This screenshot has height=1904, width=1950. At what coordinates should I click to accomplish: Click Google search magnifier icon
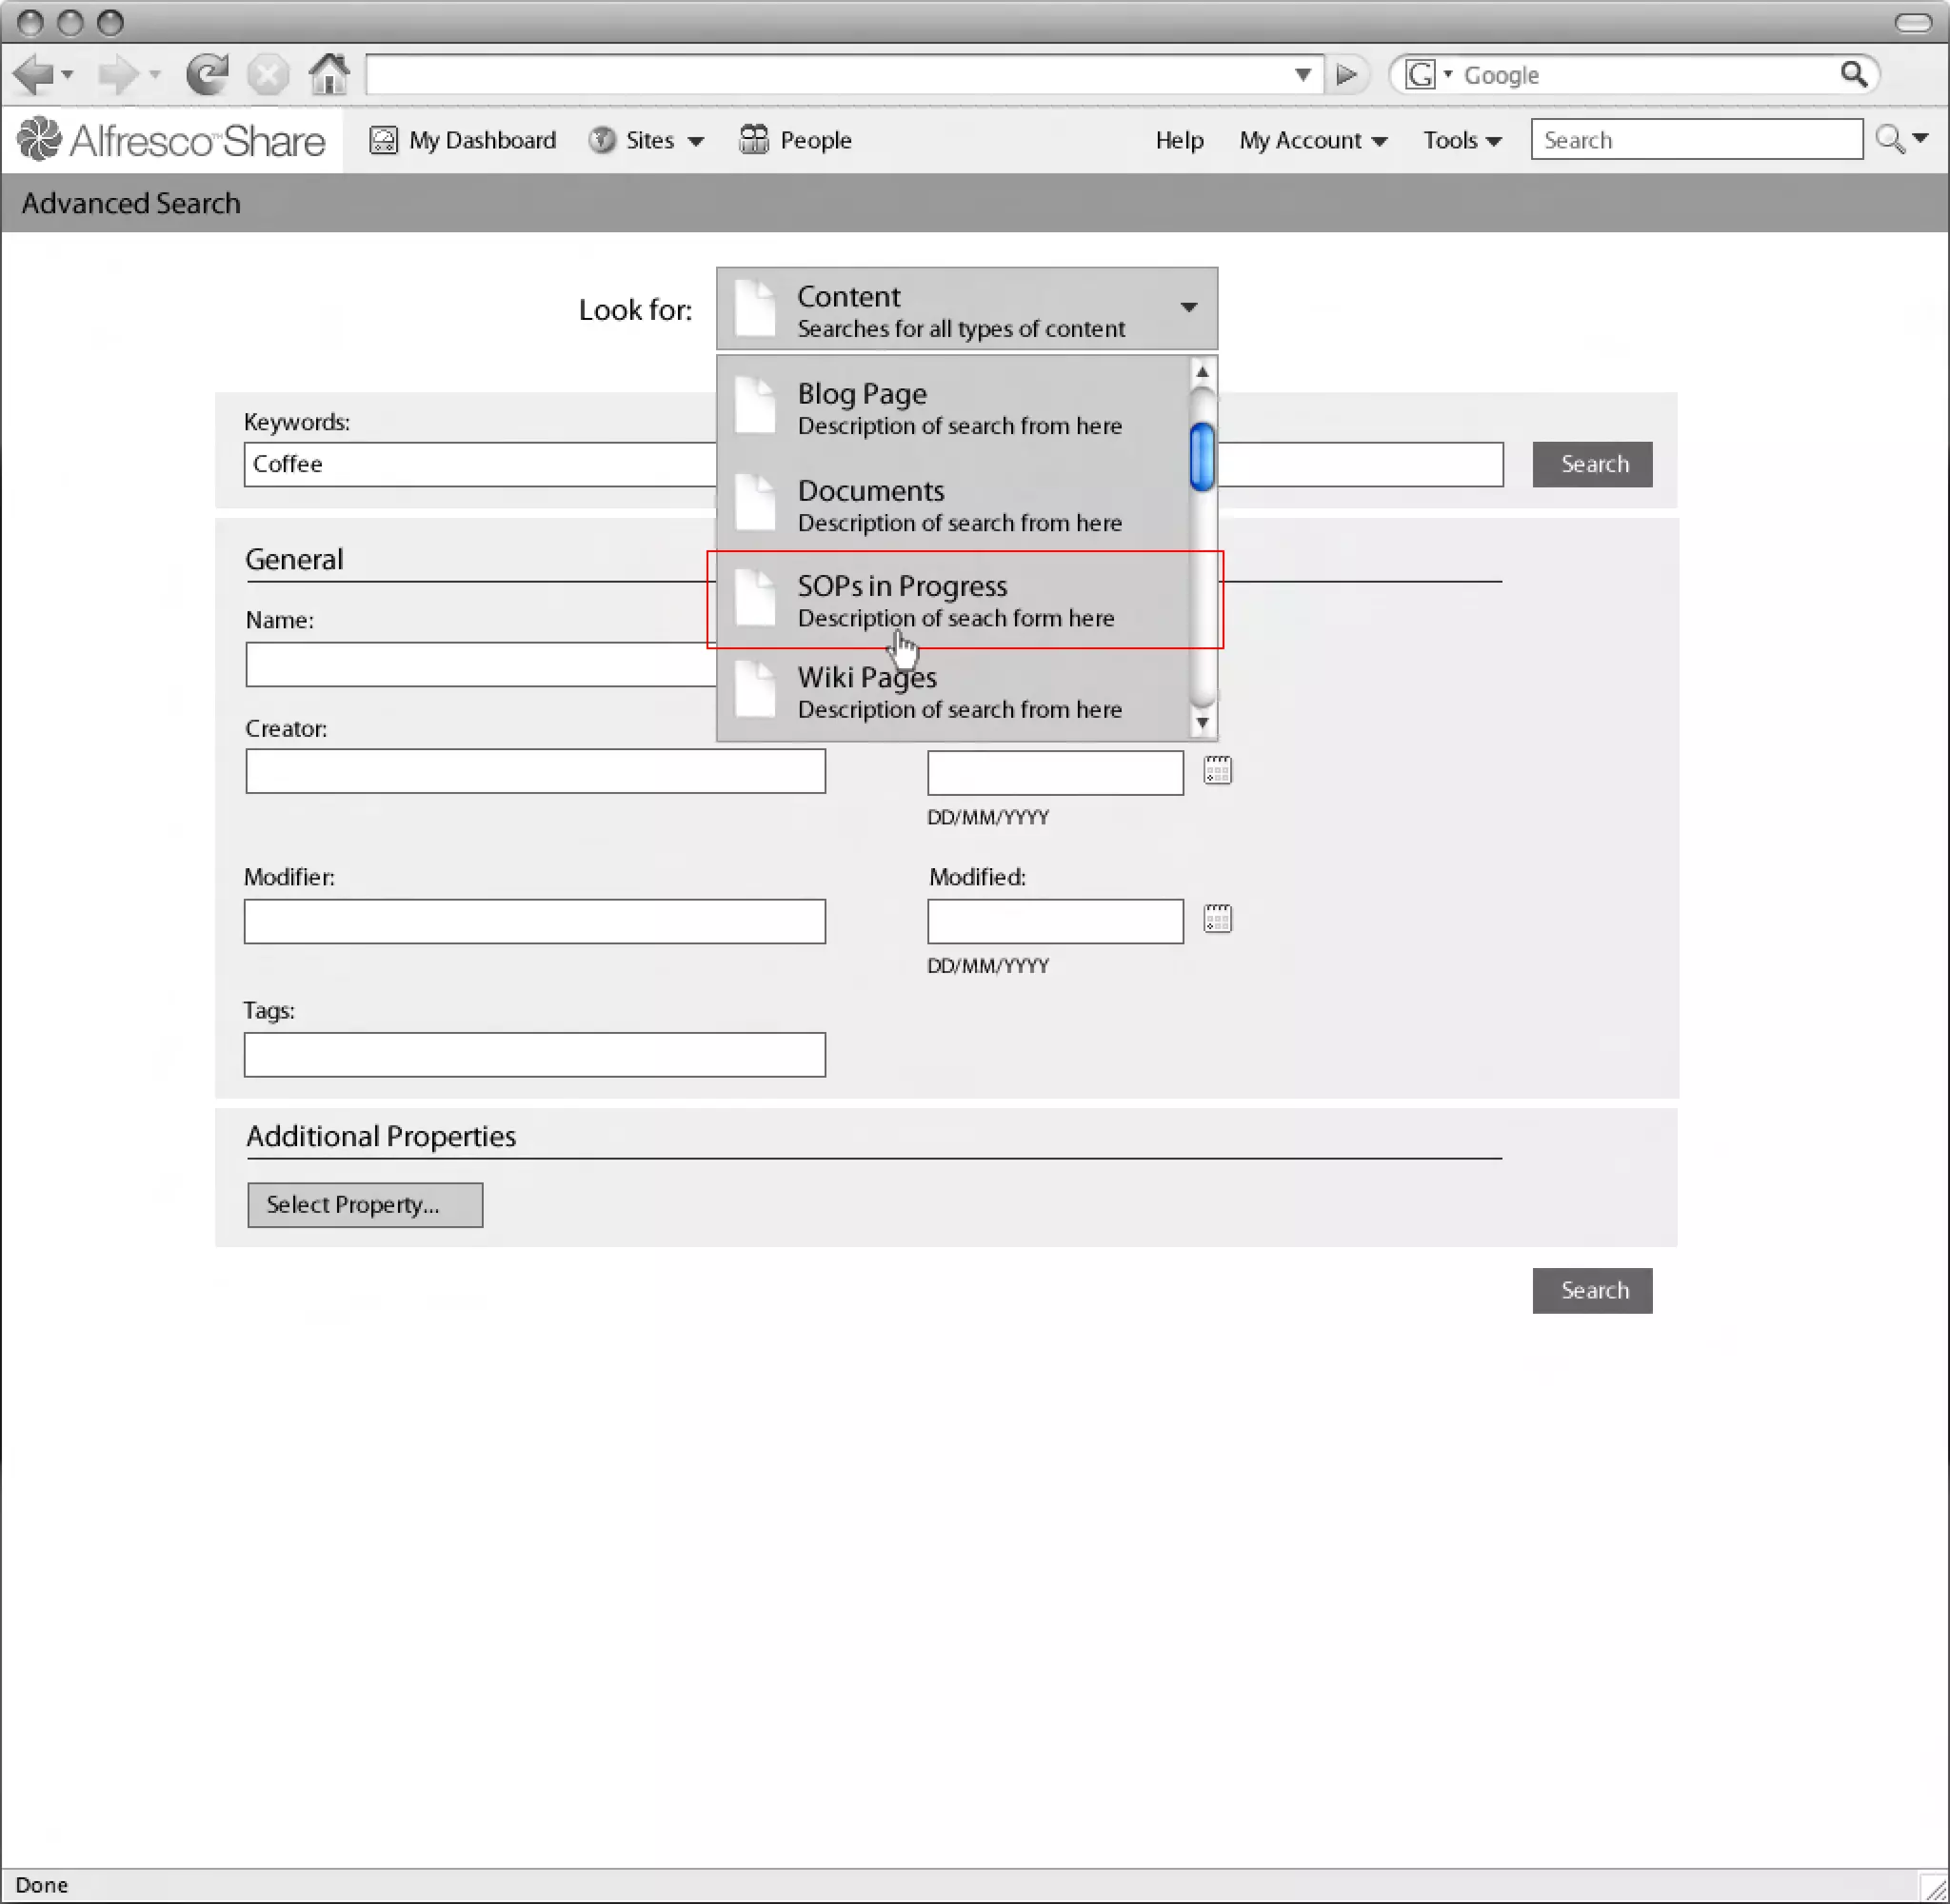[1853, 74]
